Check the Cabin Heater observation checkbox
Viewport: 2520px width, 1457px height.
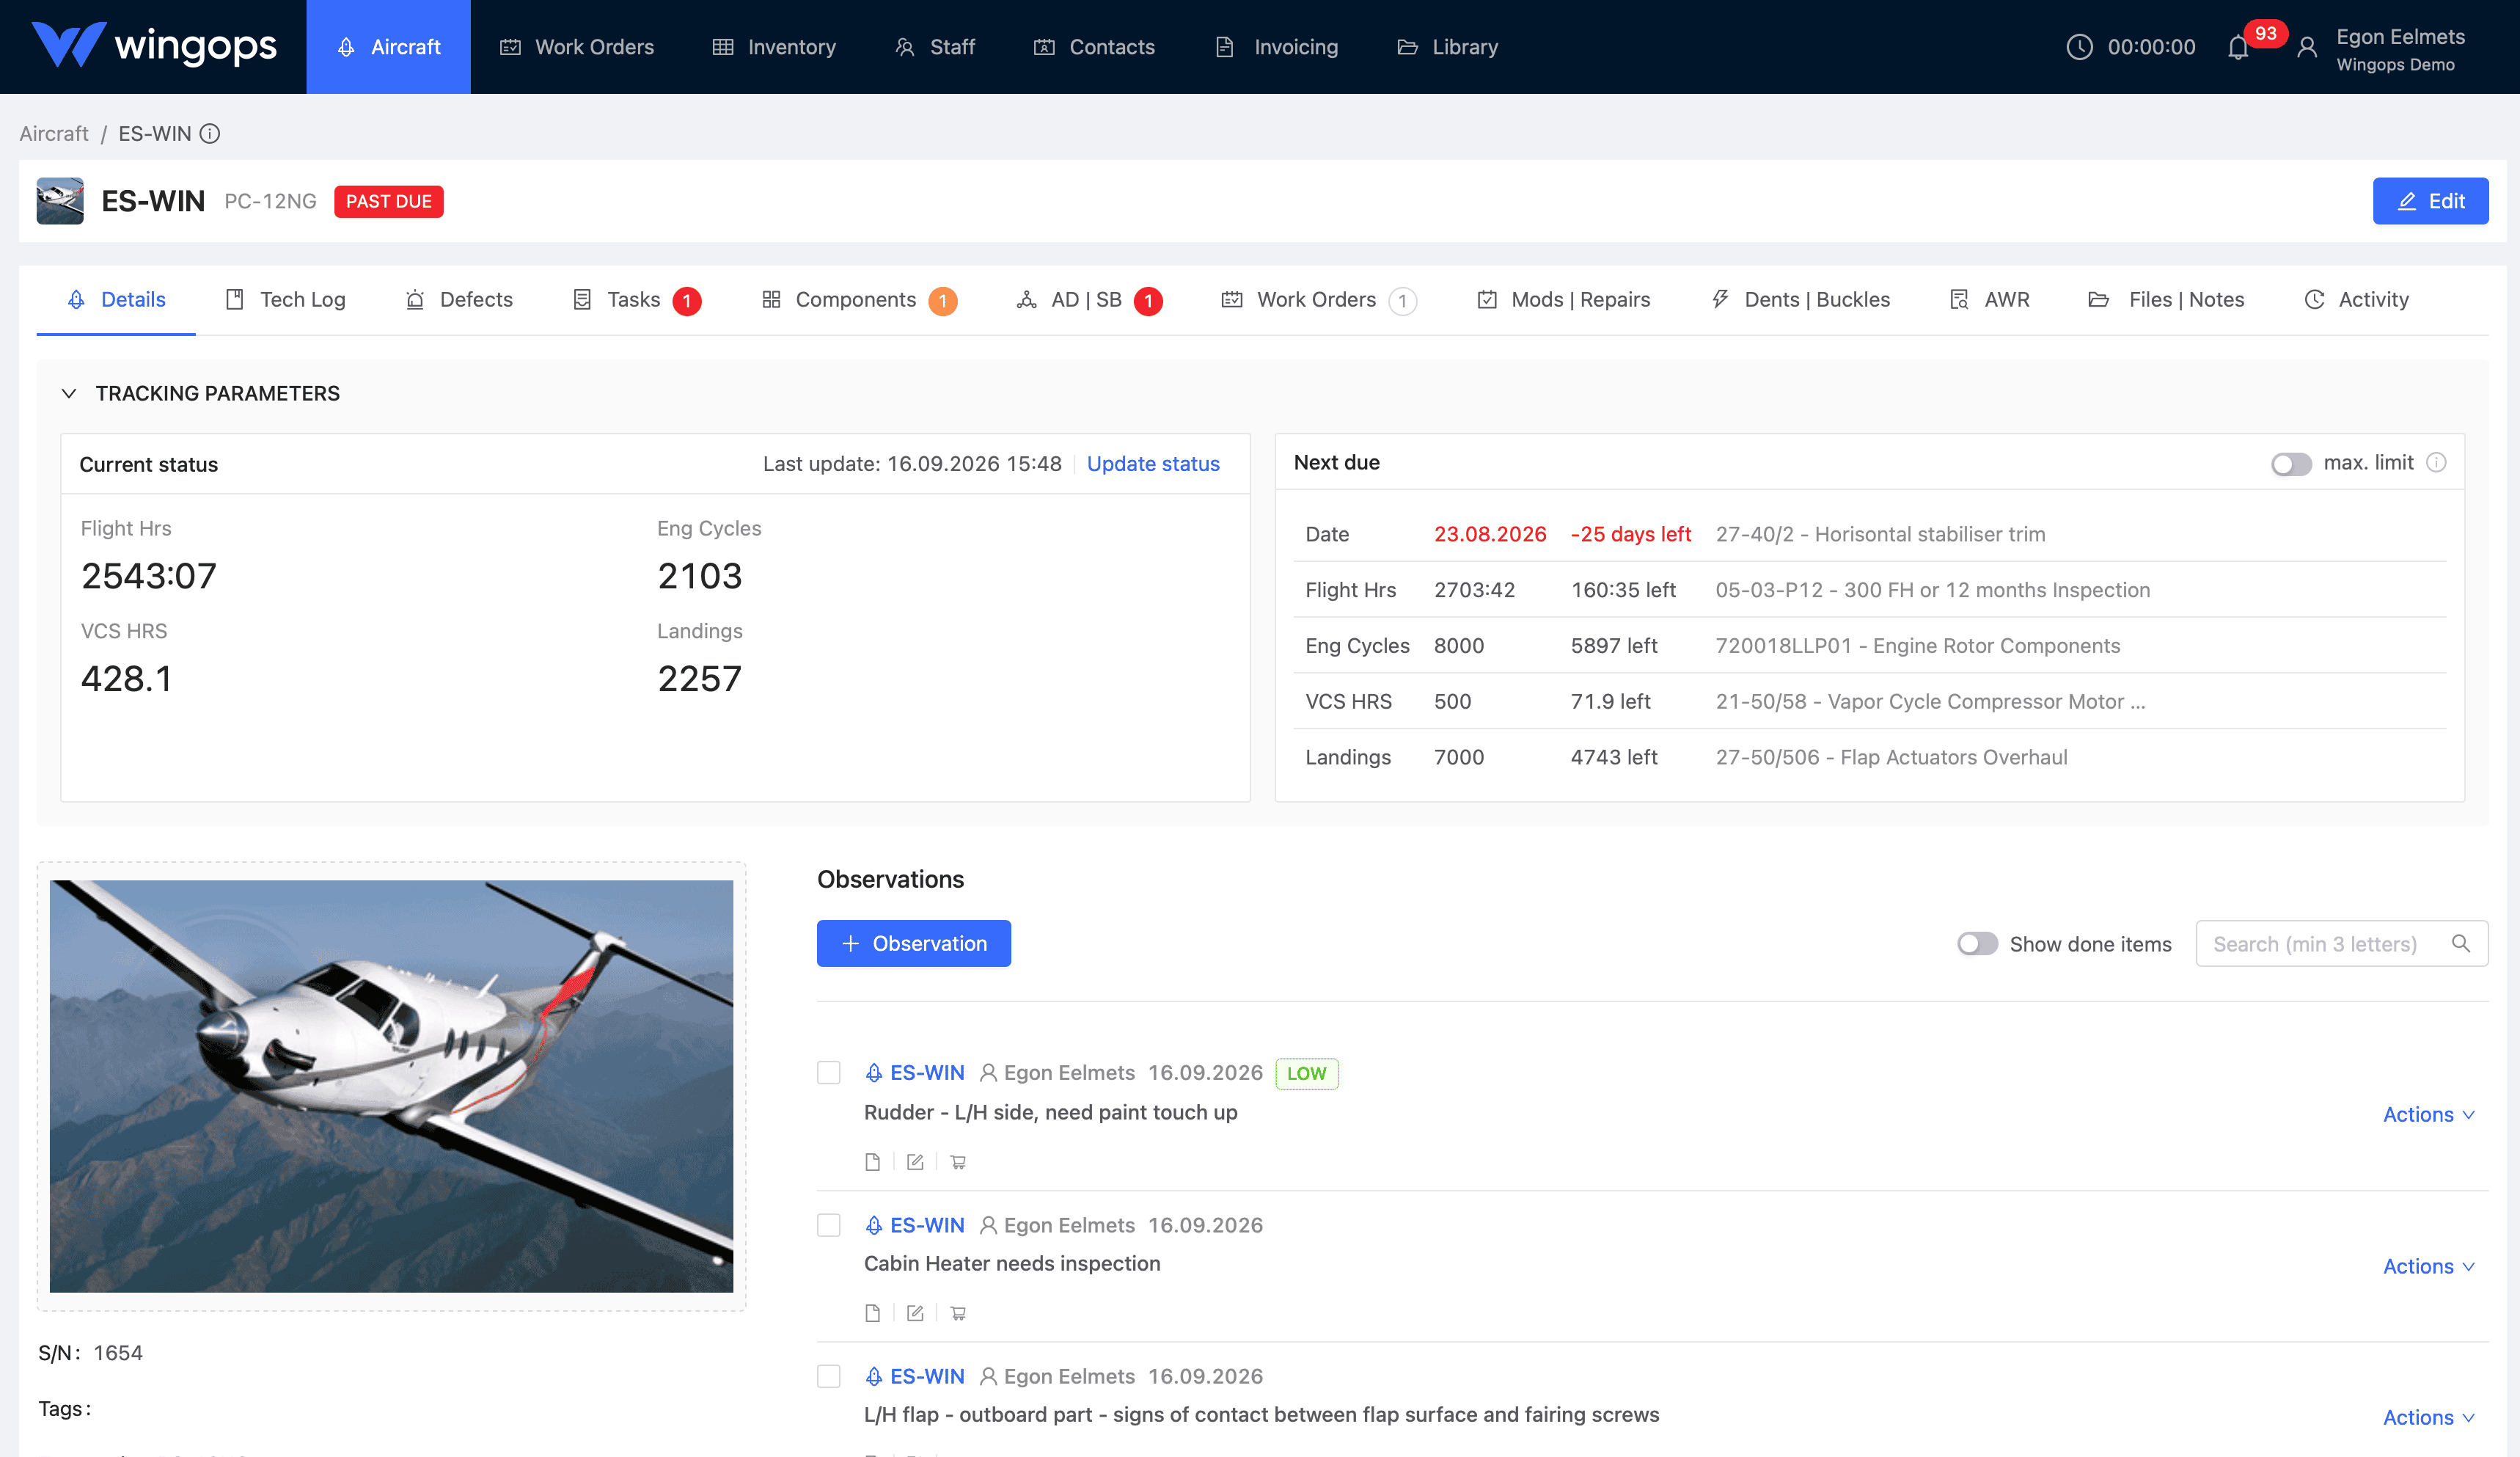pyautogui.click(x=829, y=1225)
